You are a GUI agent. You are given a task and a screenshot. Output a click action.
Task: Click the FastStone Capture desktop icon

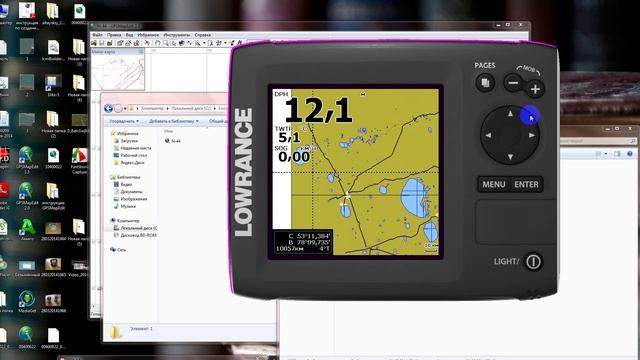[79, 161]
